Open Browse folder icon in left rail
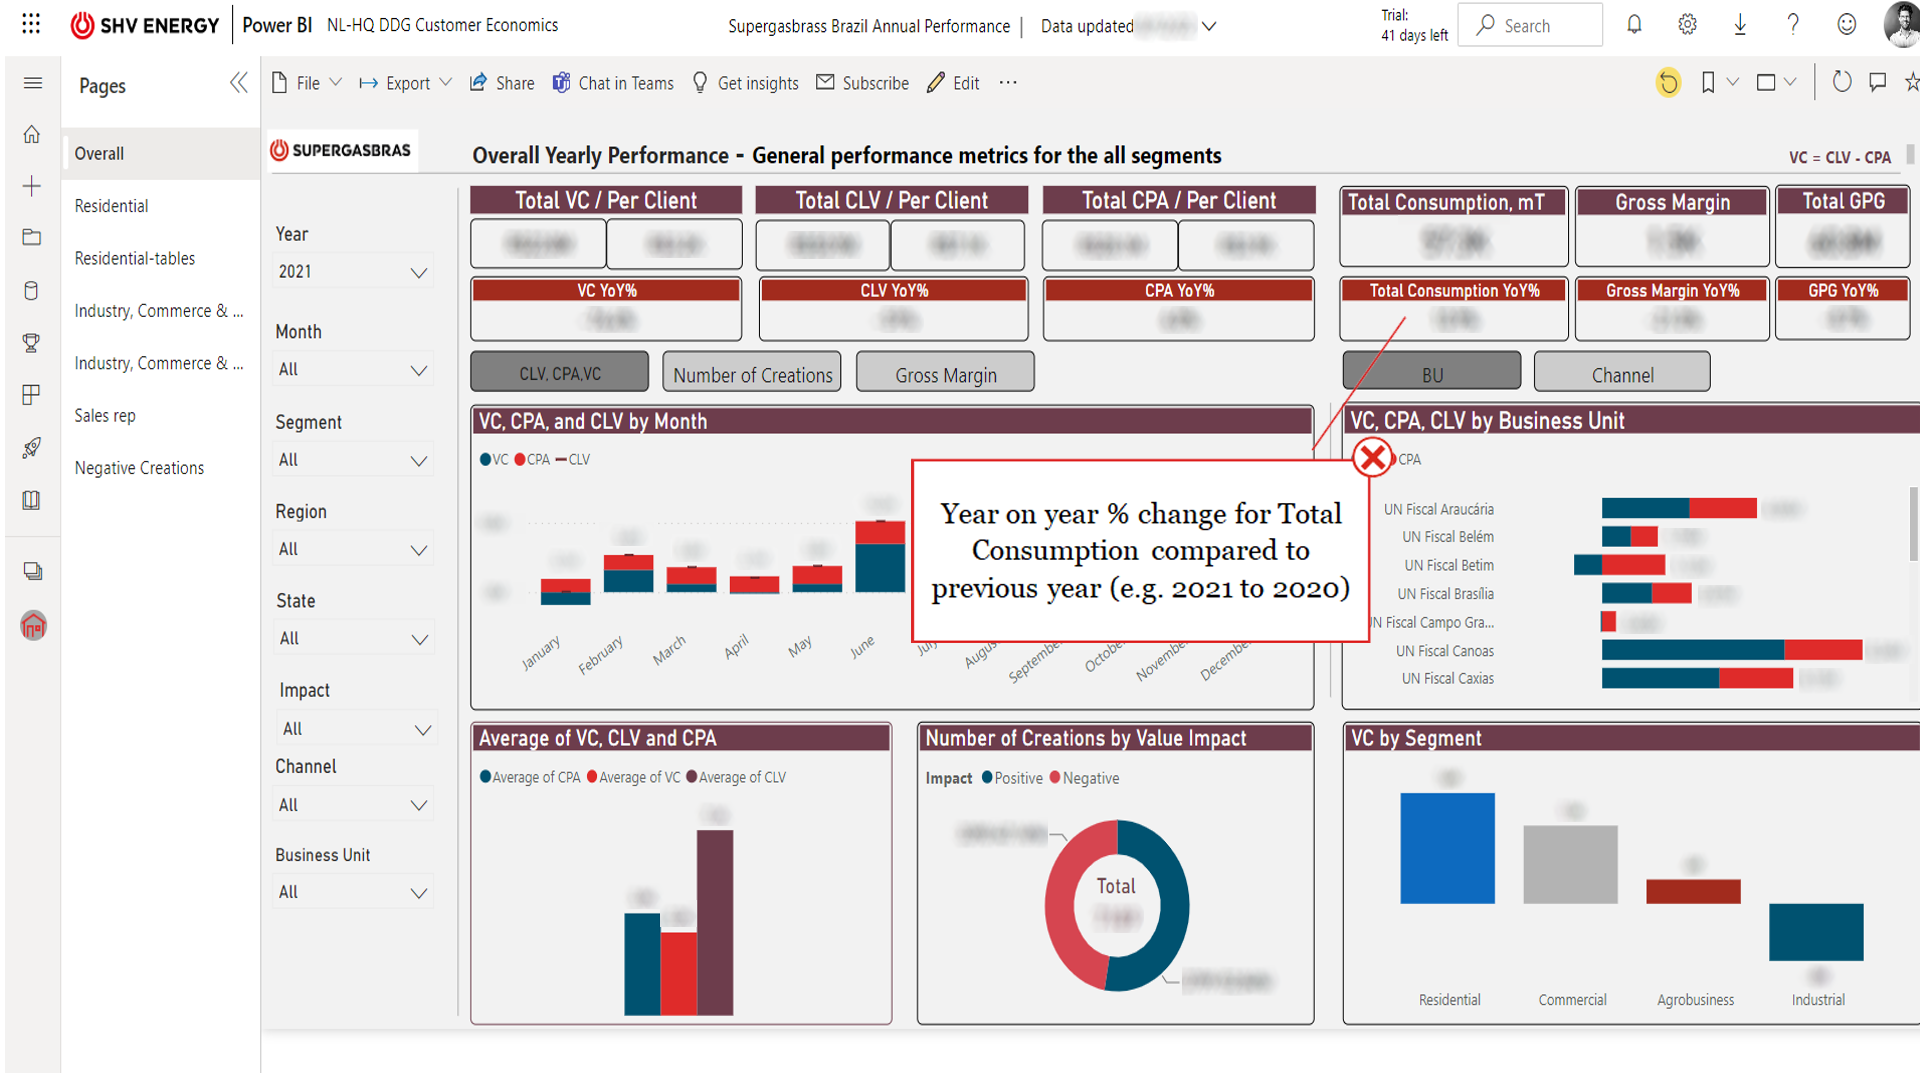This screenshot has height=1080, width=1920. (x=32, y=238)
